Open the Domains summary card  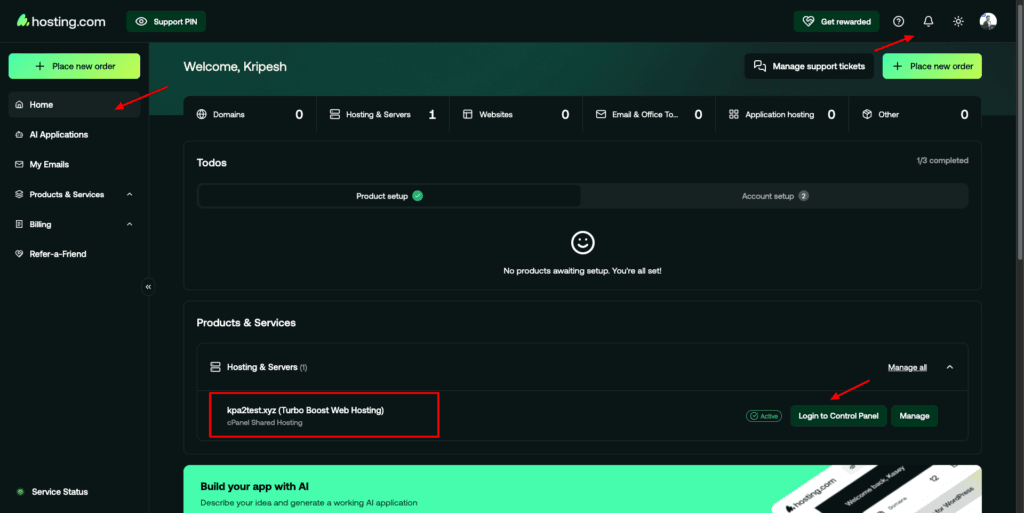click(x=250, y=114)
